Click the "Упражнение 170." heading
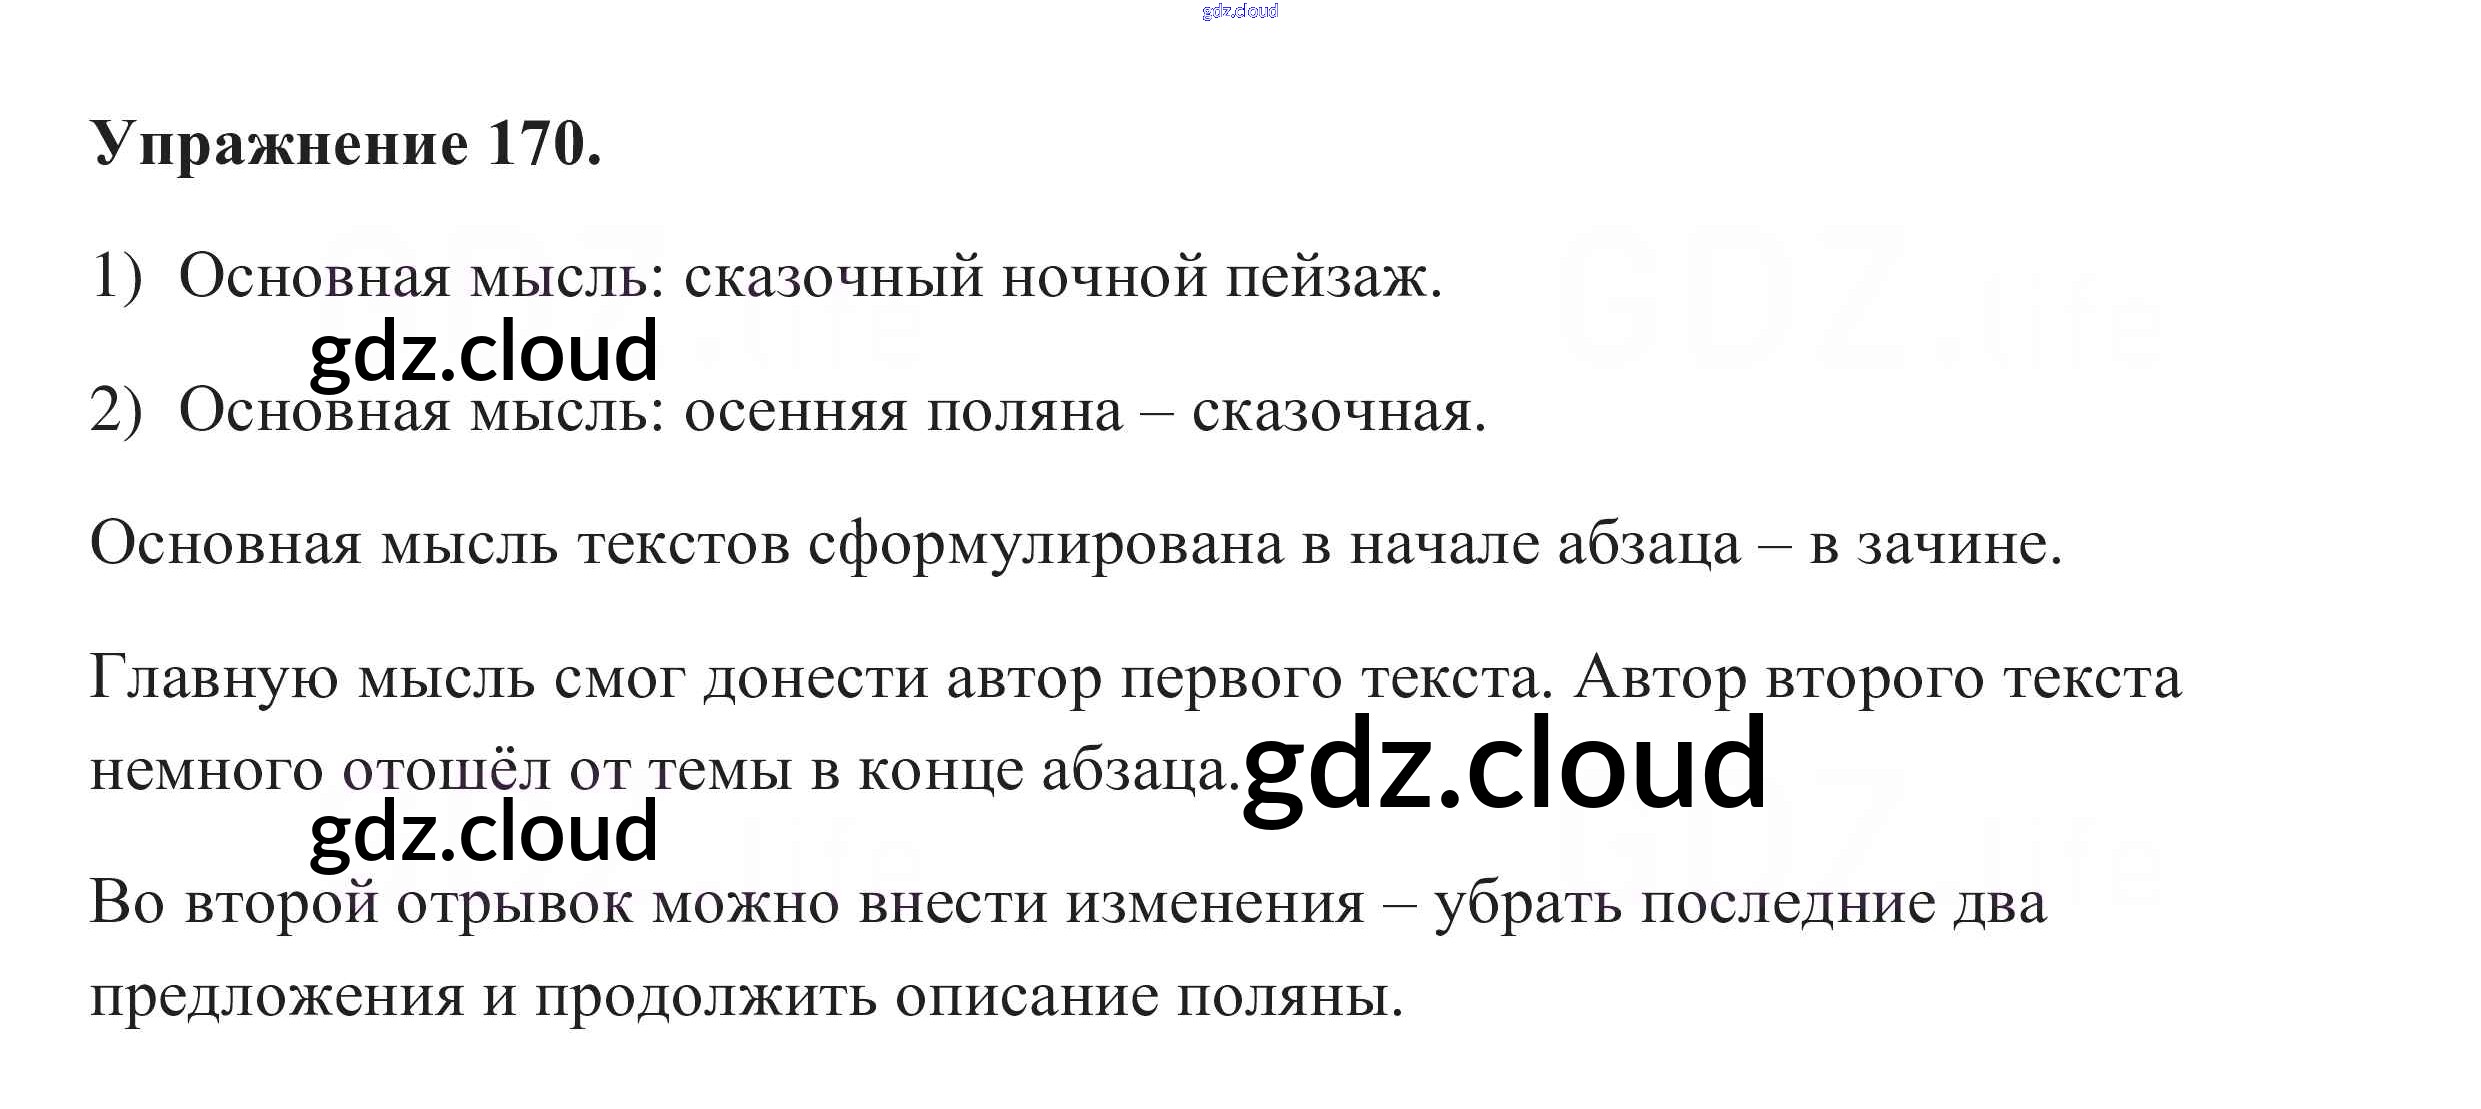2481x1109 pixels. pyautogui.click(x=346, y=144)
